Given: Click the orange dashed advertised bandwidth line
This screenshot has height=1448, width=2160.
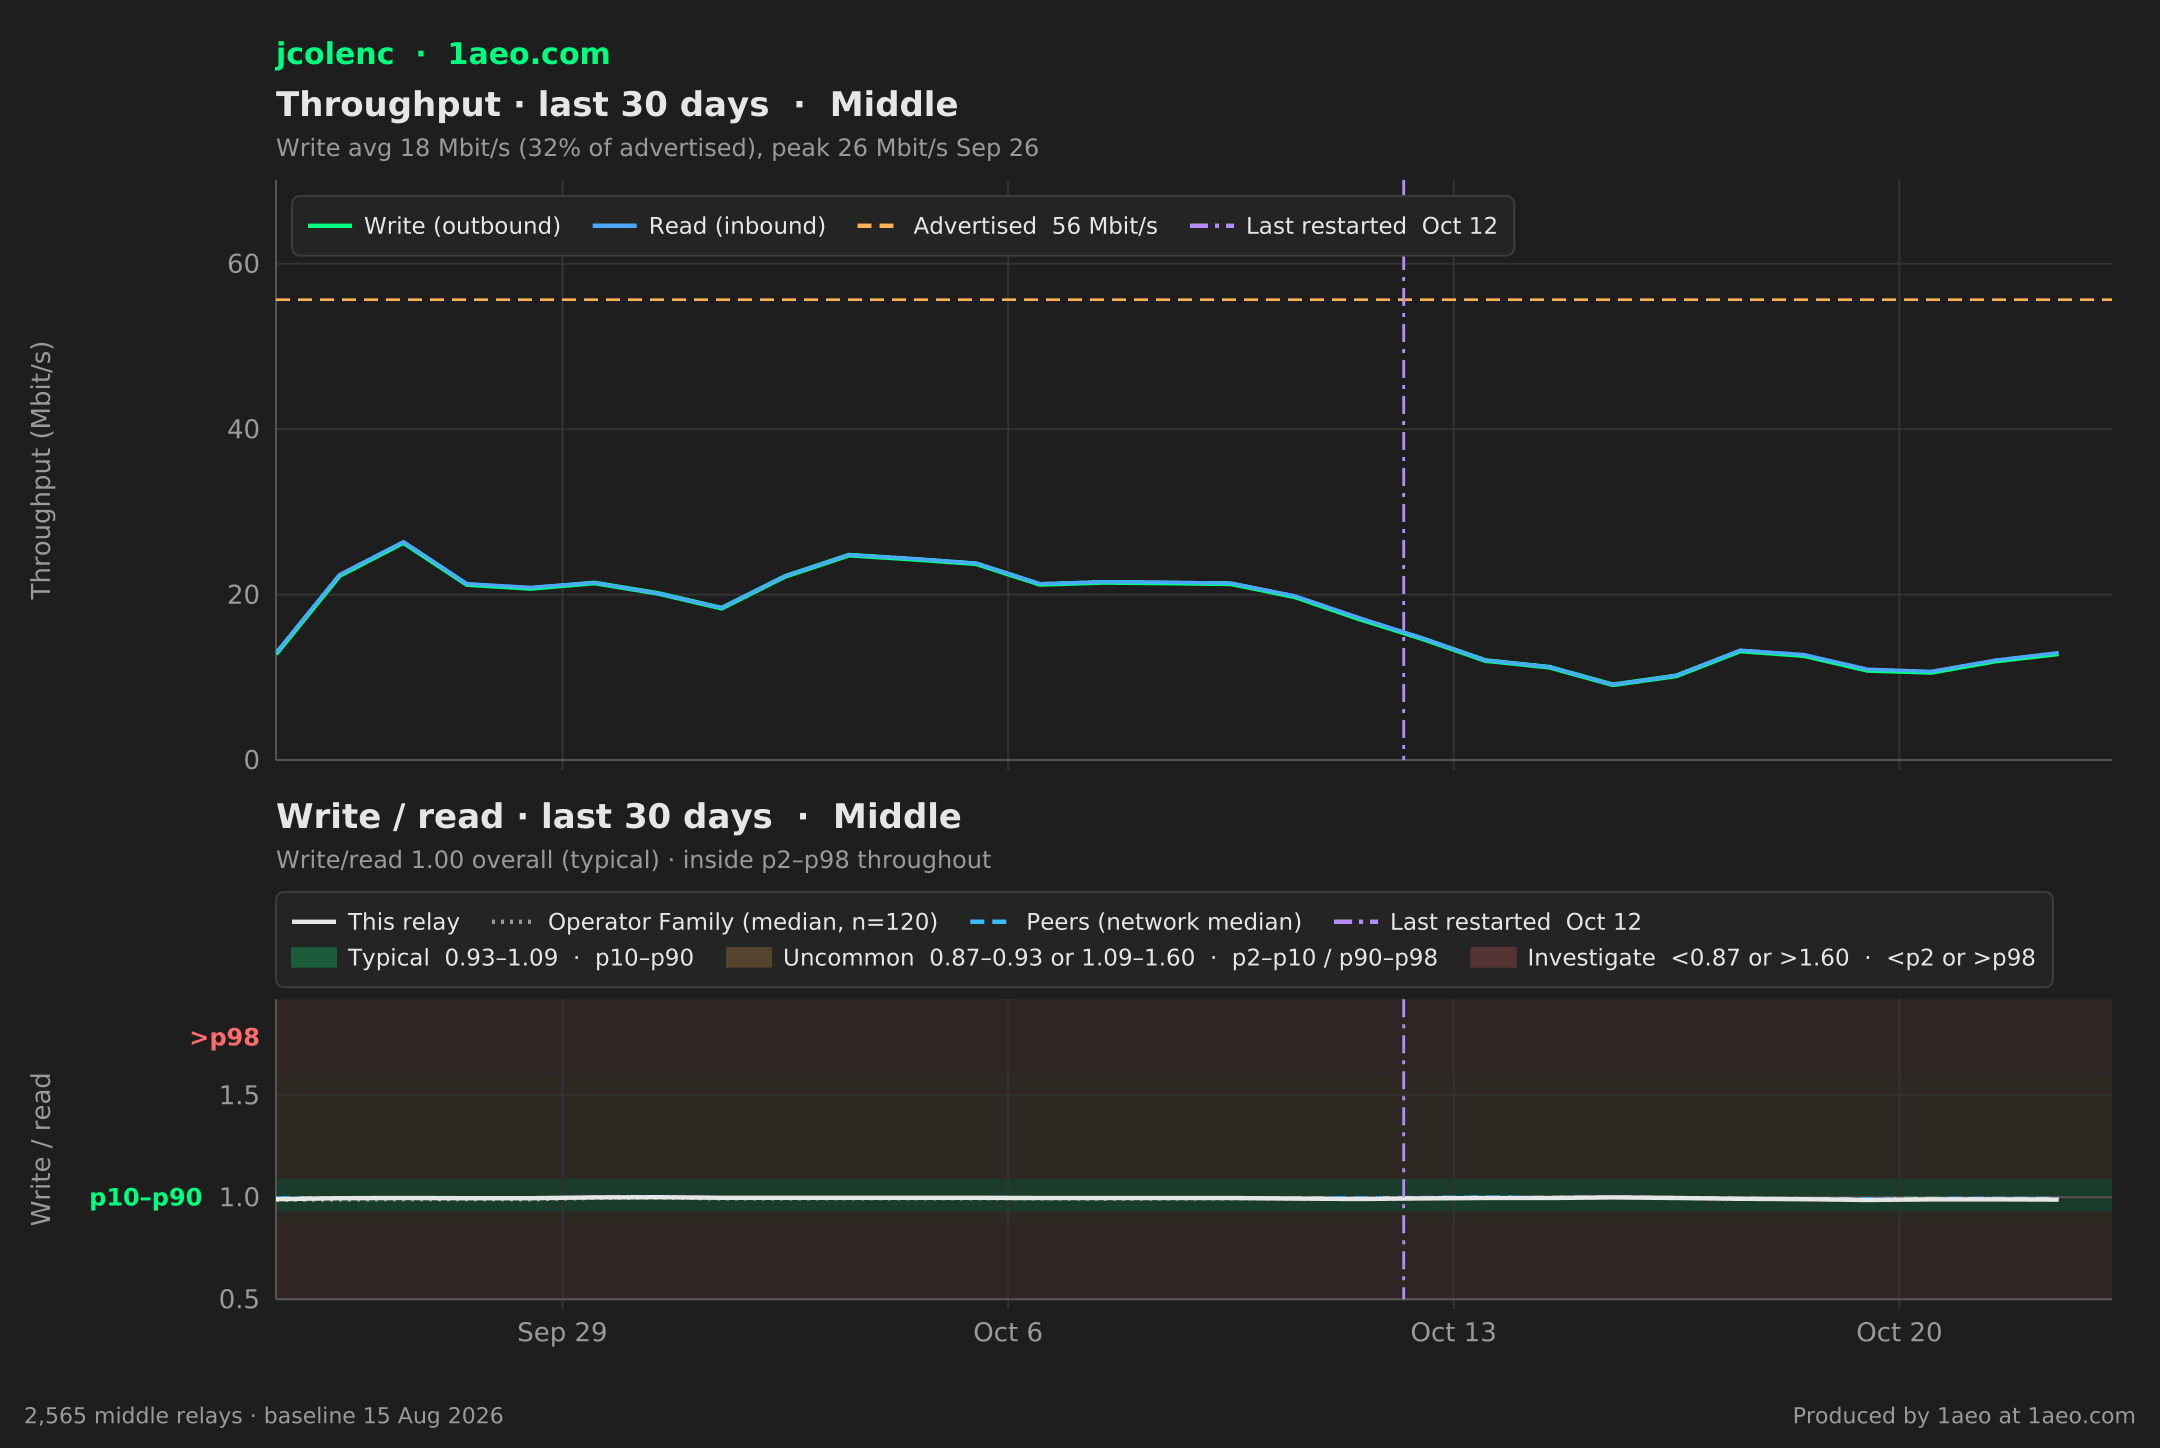Looking at the screenshot, I should (1194, 299).
